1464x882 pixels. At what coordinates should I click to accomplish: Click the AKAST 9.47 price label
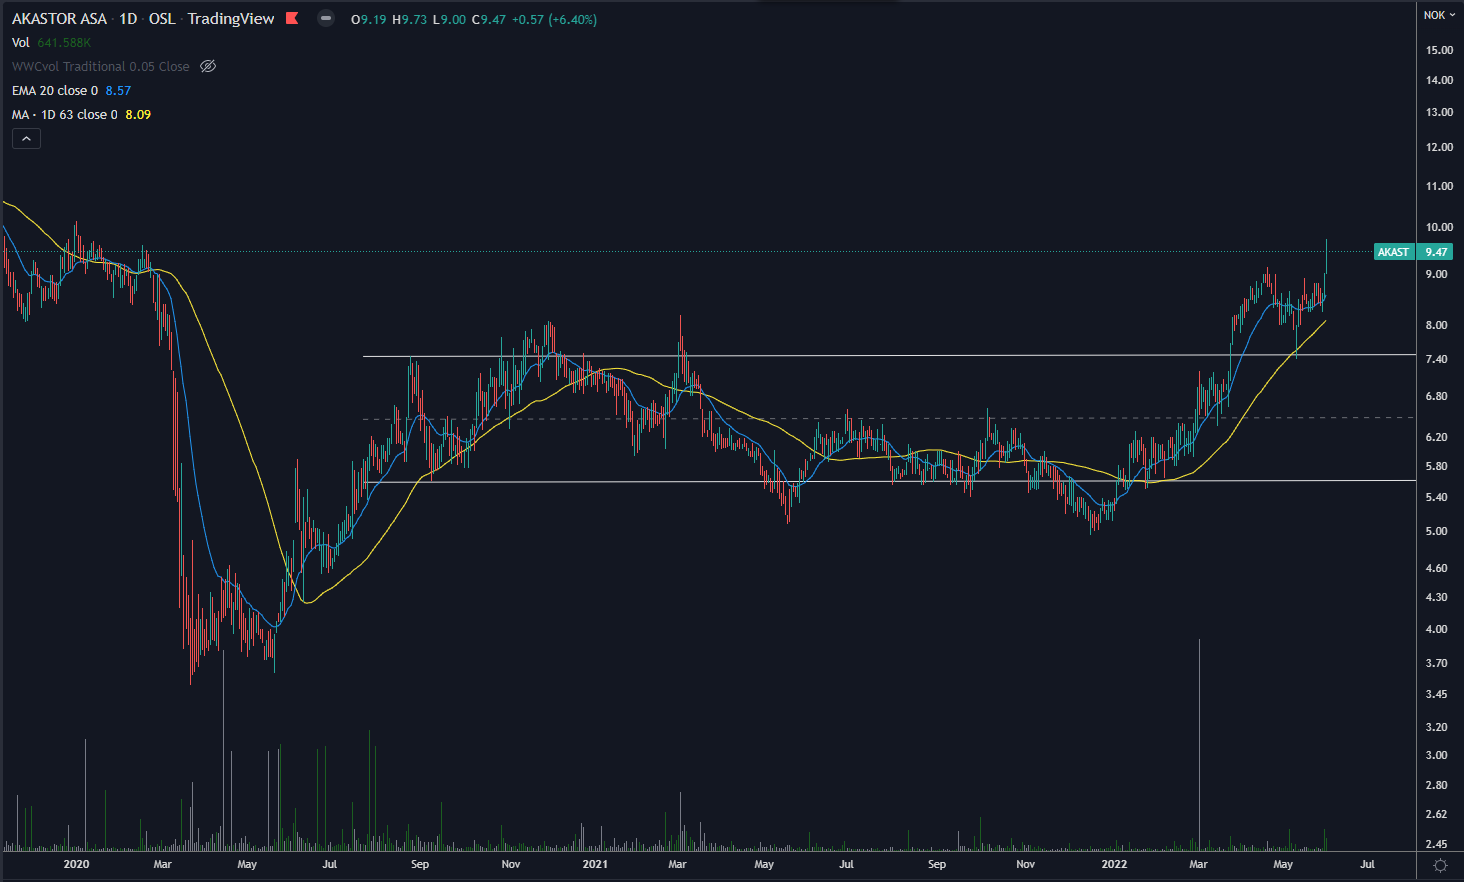coord(1413,252)
